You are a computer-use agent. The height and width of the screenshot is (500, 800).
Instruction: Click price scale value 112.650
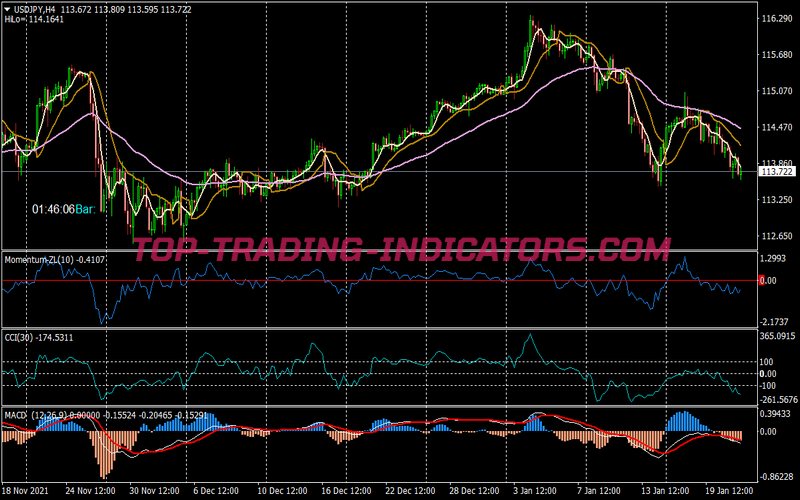pyautogui.click(x=777, y=236)
